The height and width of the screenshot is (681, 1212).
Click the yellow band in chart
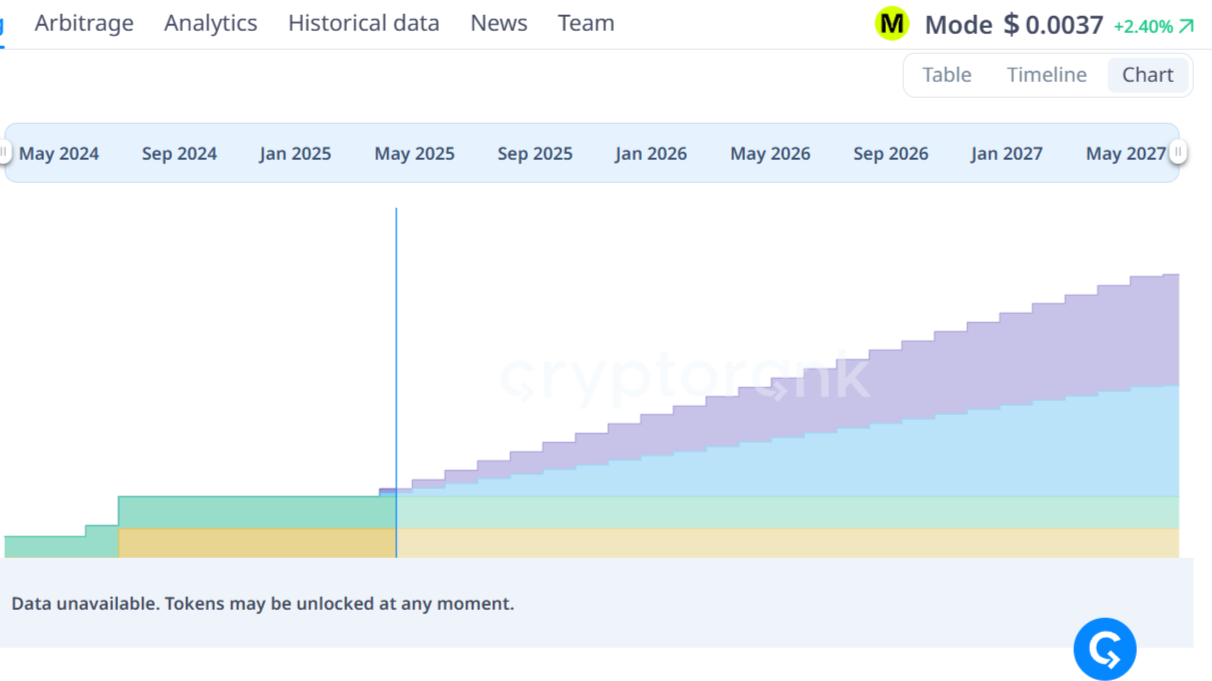point(700,543)
